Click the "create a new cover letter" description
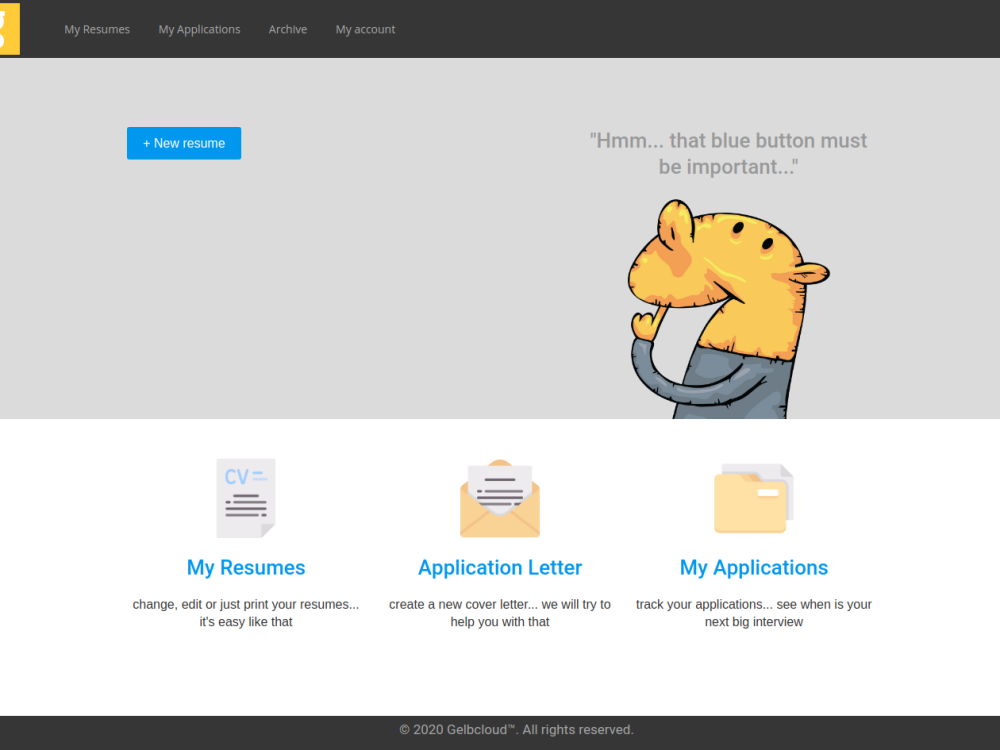The width and height of the screenshot is (1000, 750). click(500, 613)
